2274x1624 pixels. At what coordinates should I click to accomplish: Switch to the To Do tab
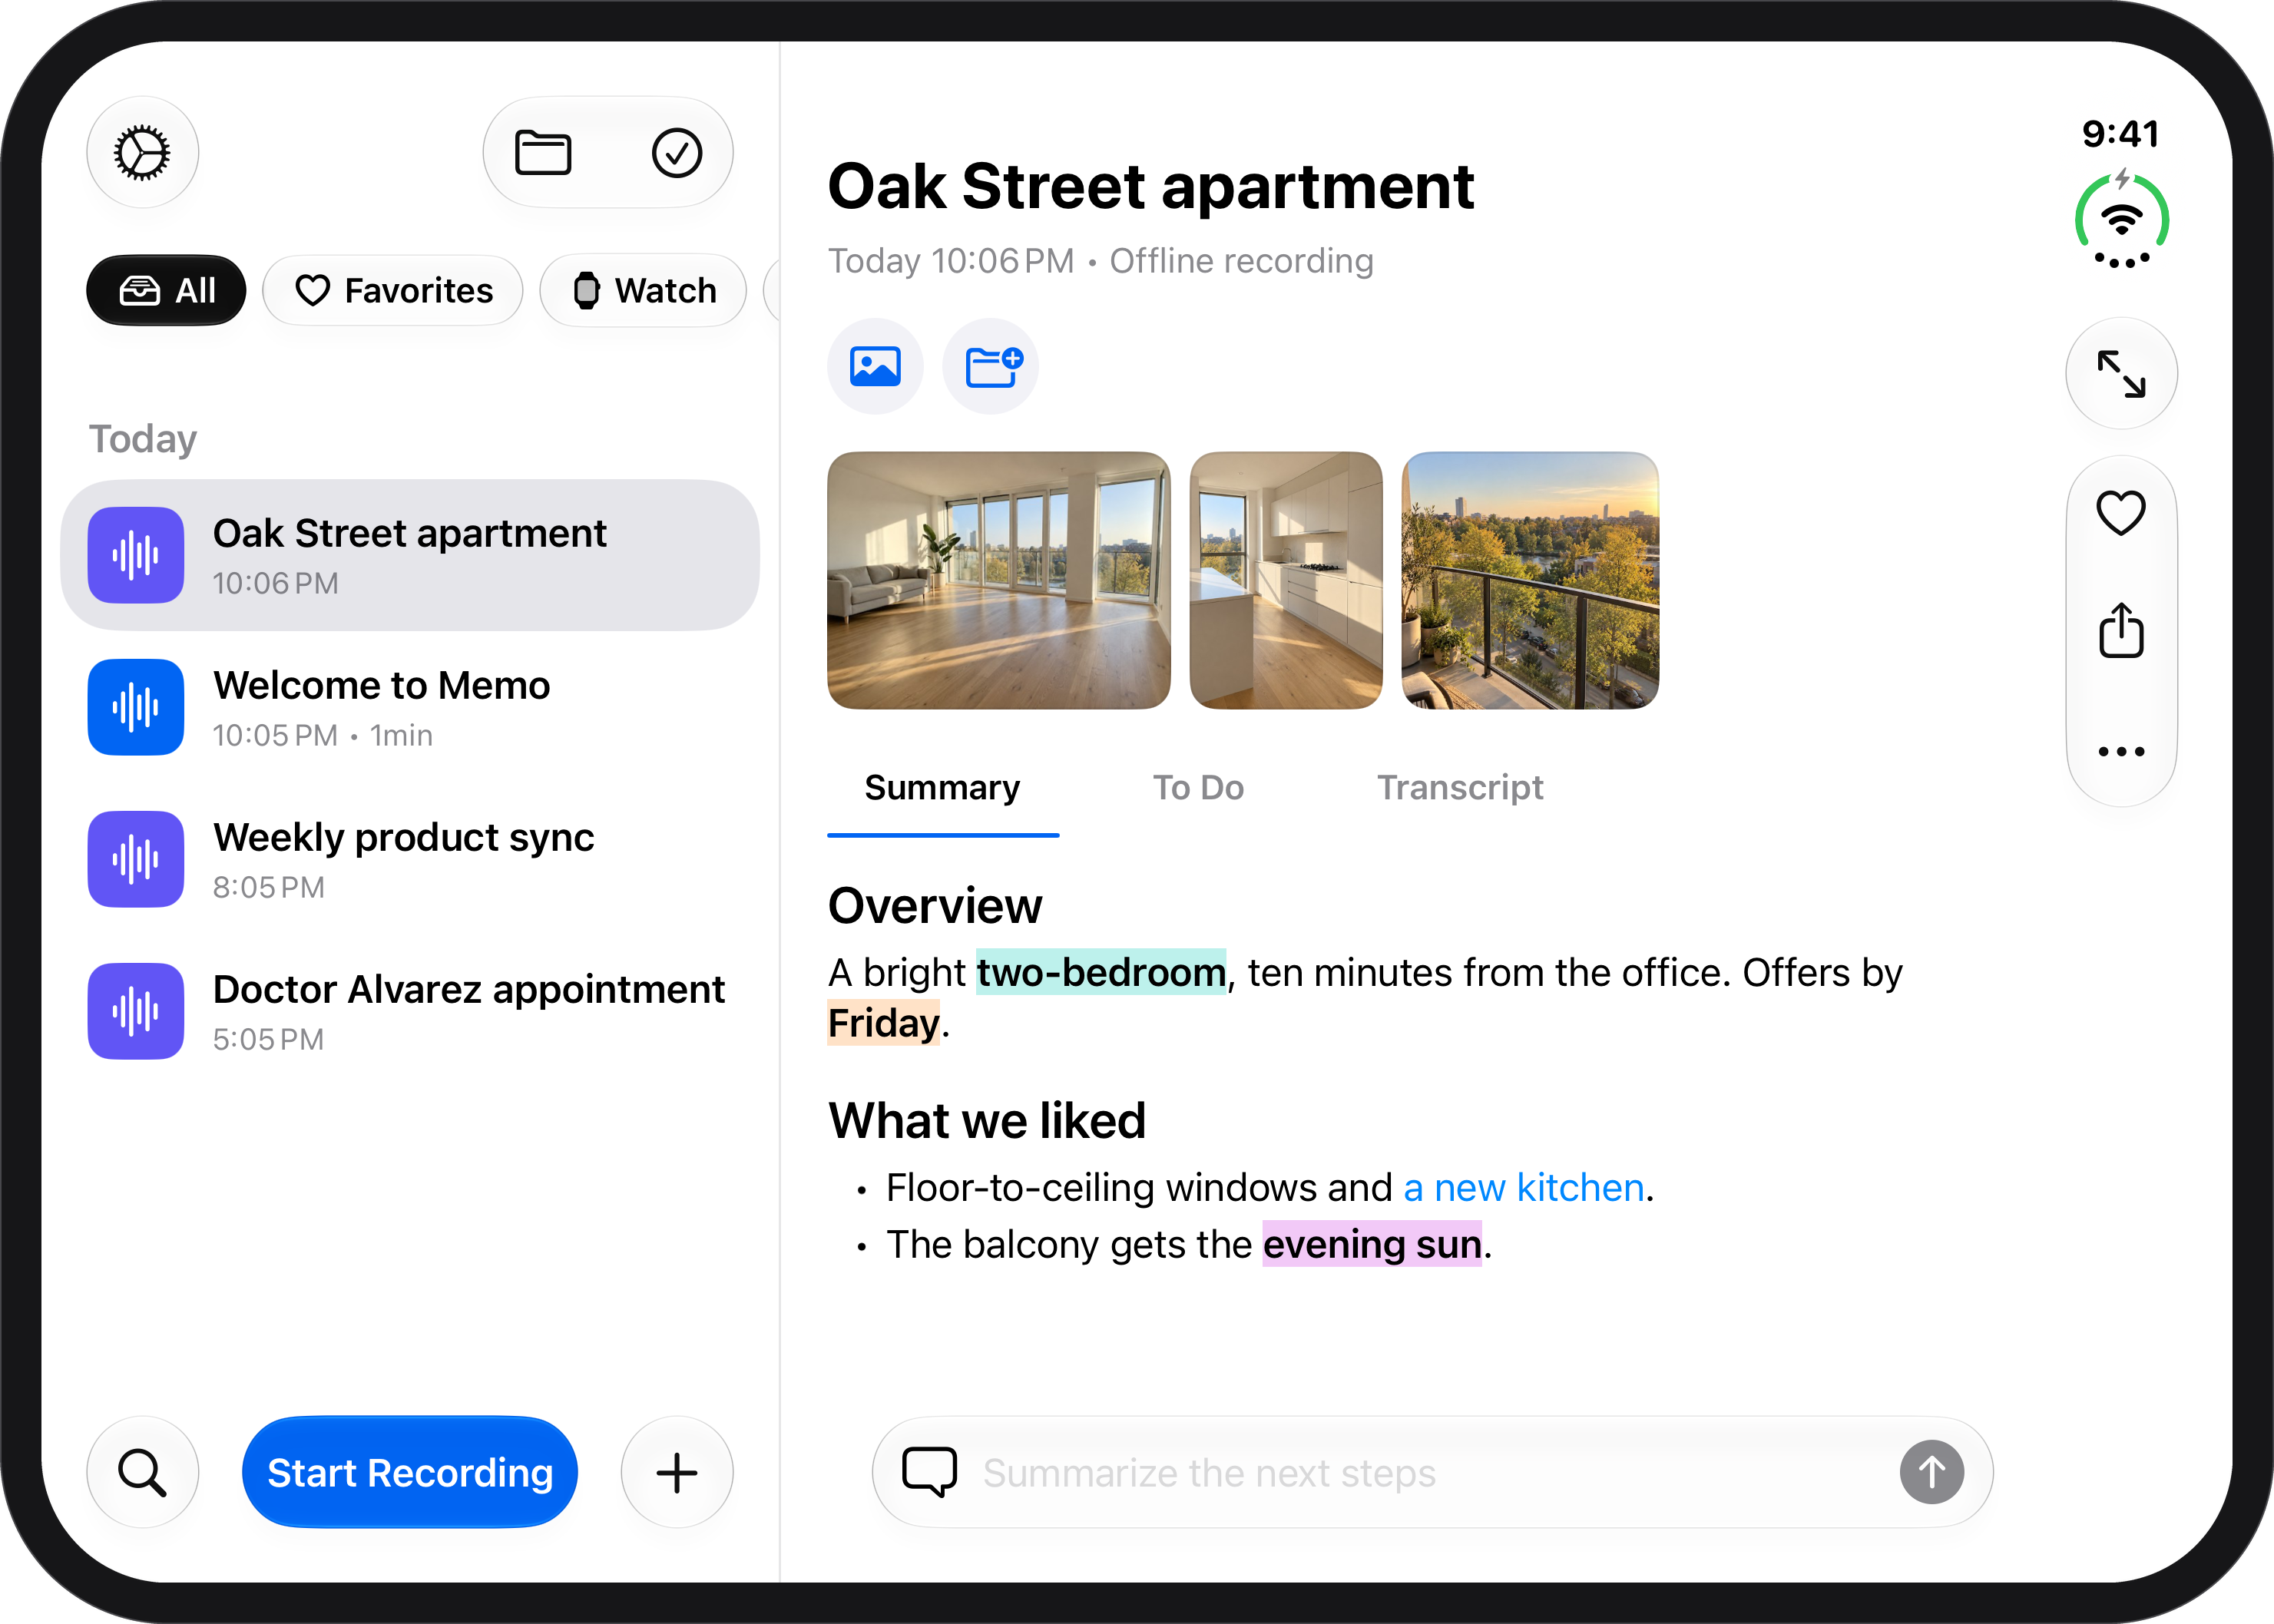point(1198,788)
